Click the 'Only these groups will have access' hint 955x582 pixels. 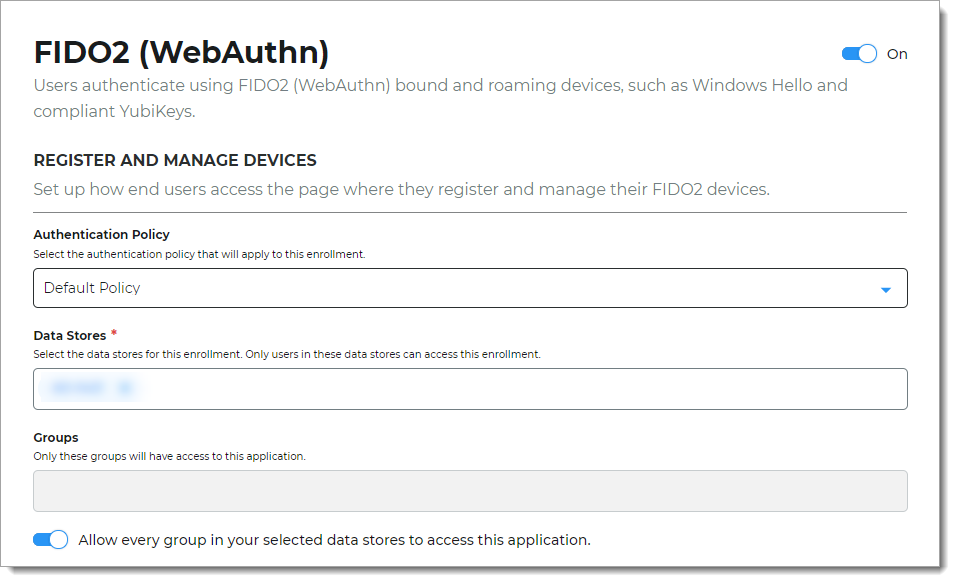pyautogui.click(x=169, y=456)
